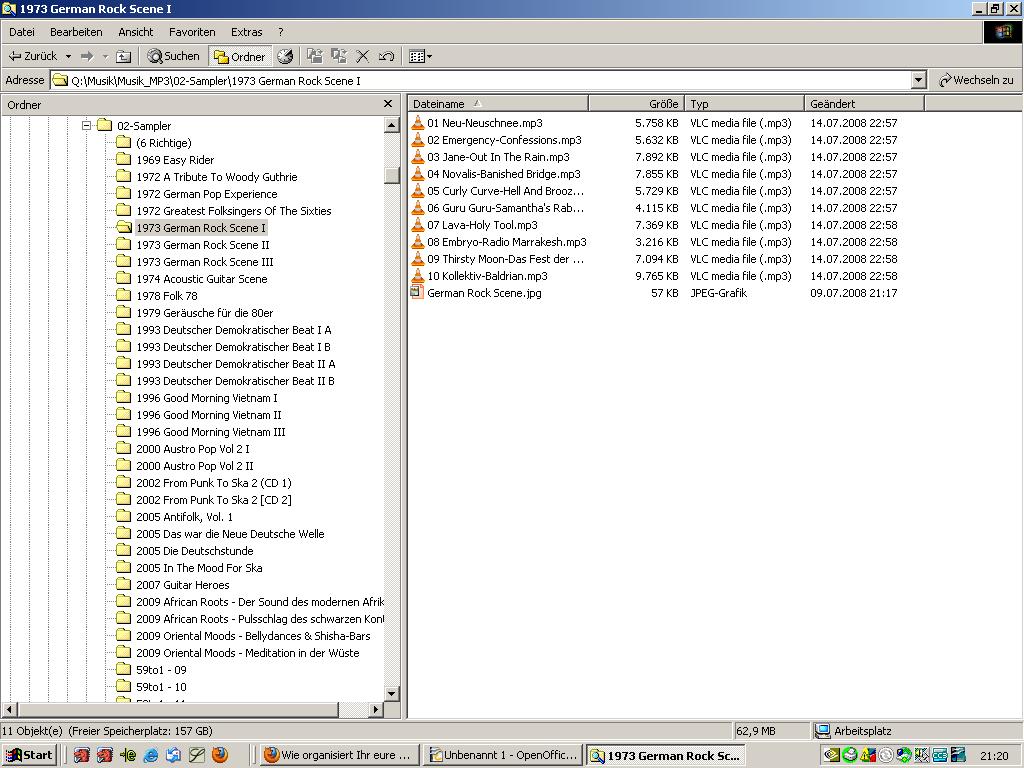Open the Suchen search panel
Image resolution: width=1024 pixels, height=768 pixels.
click(x=174, y=56)
